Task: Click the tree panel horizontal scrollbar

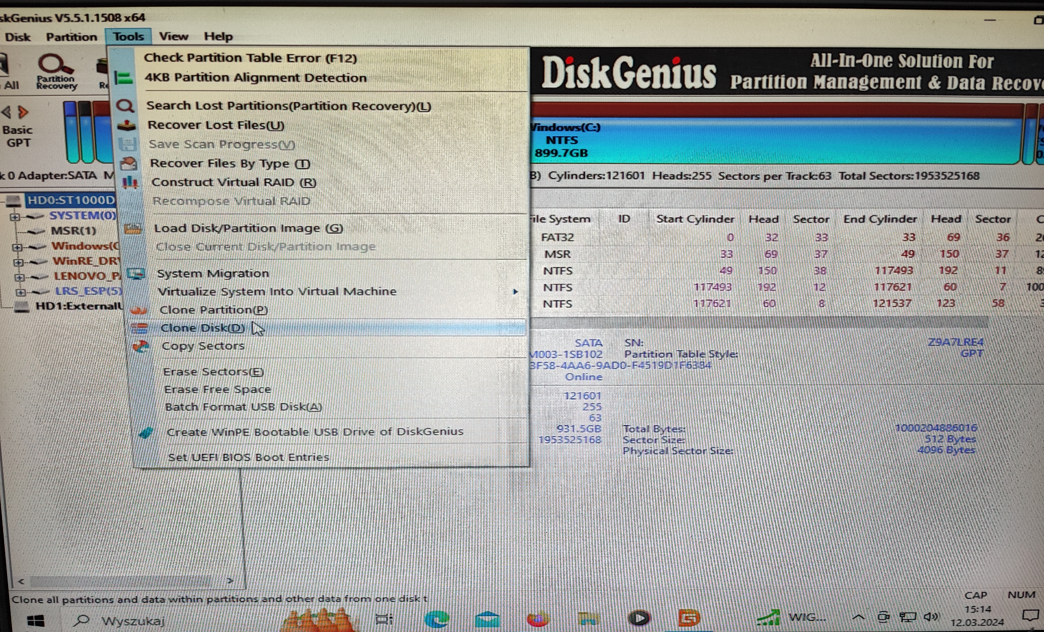Action: click(123, 581)
